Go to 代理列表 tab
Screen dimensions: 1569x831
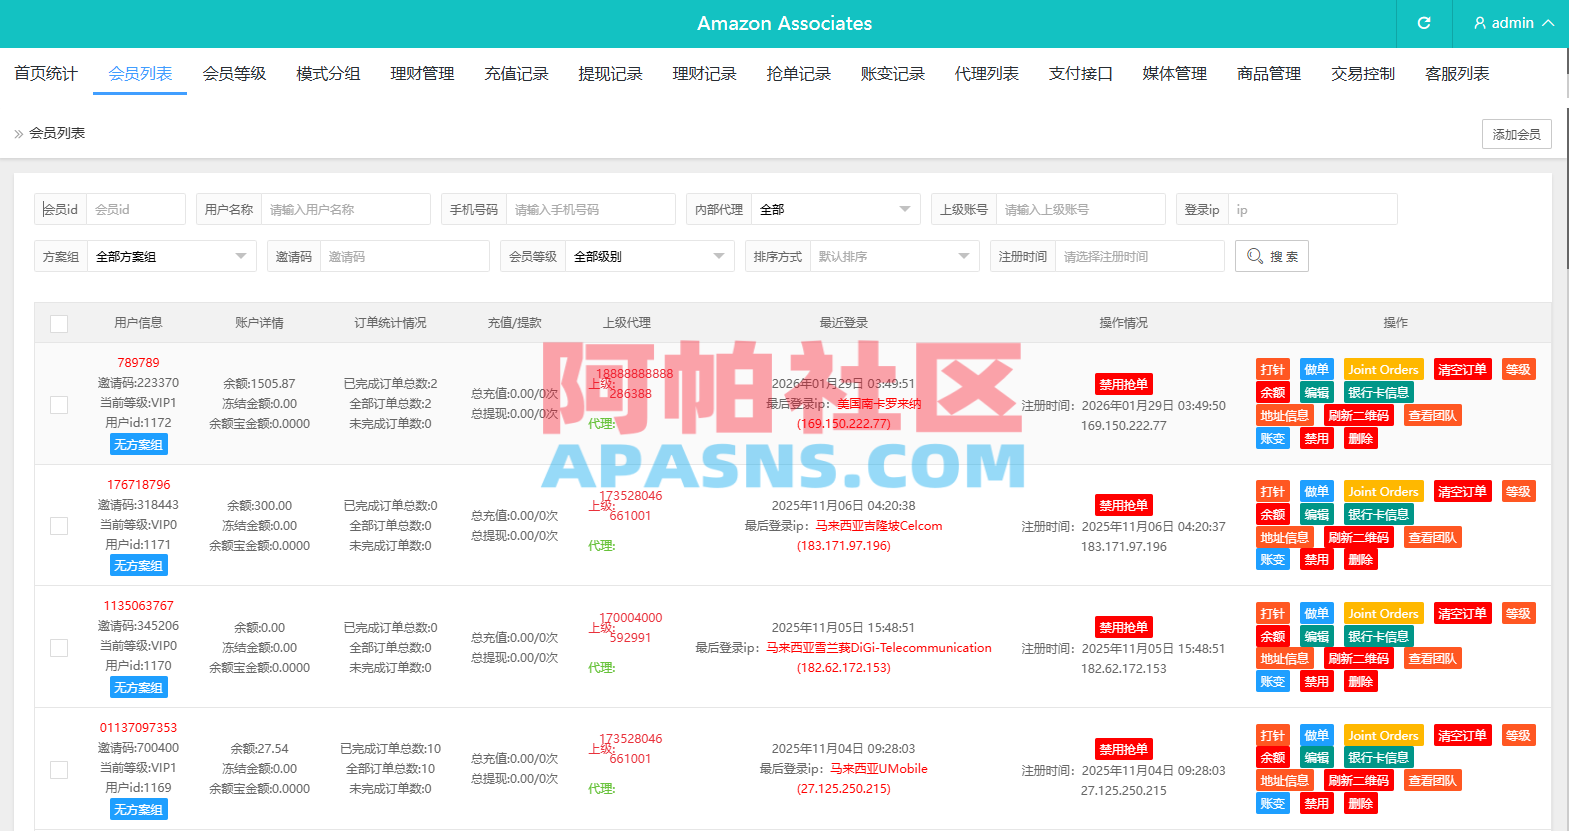click(986, 73)
